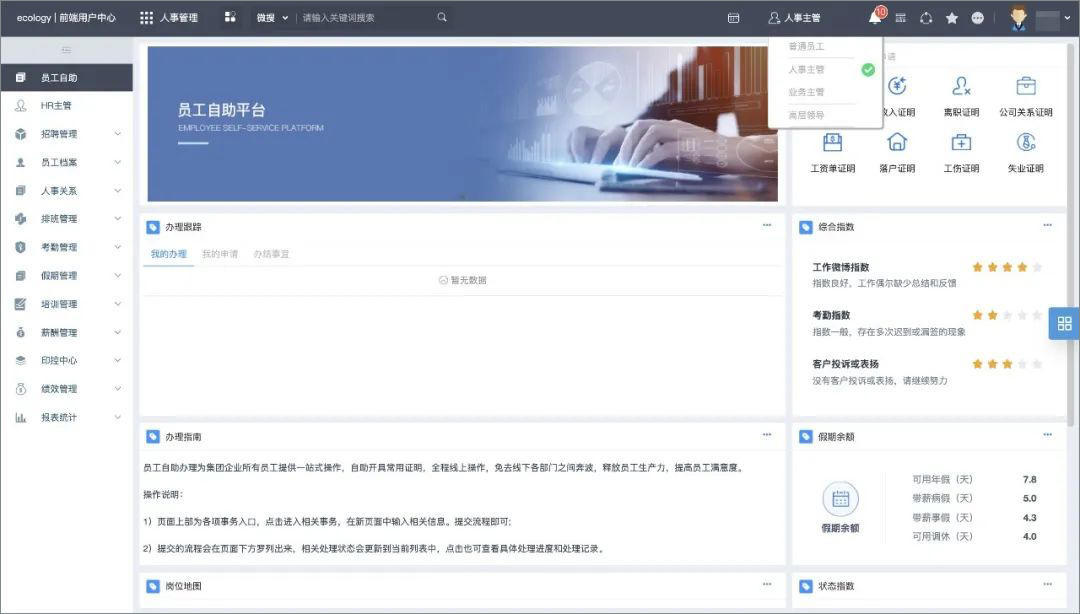Open the favorites star icon
Image resolution: width=1080 pixels, height=614 pixels.
coord(951,16)
